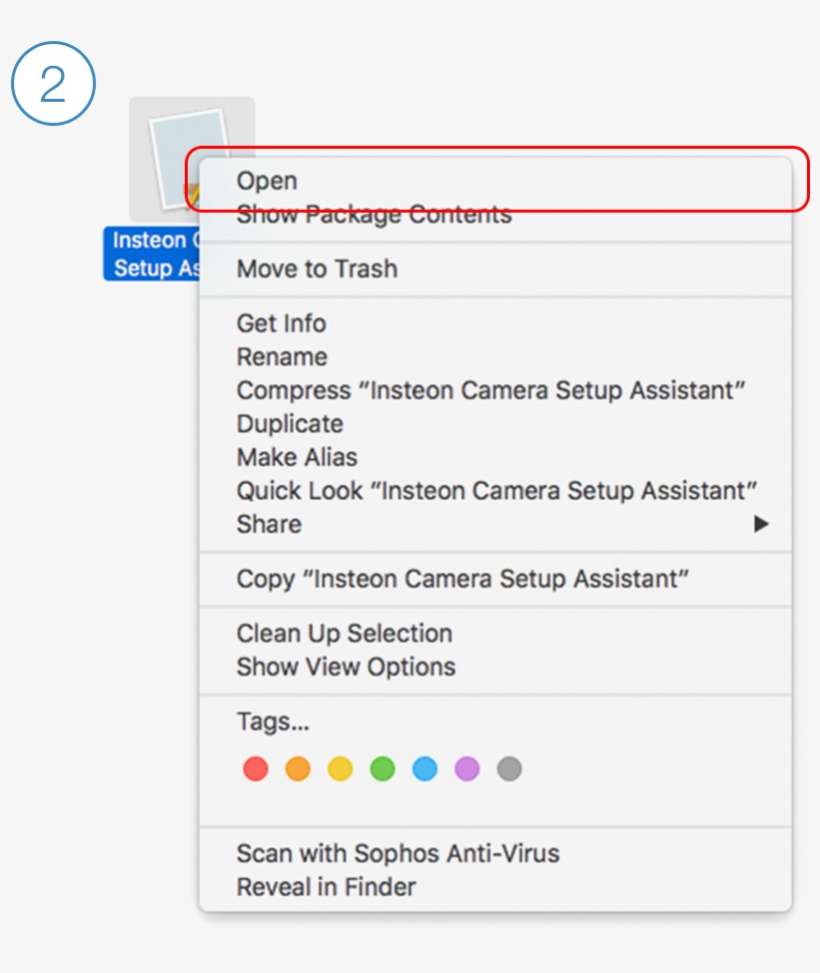Select "Get Info"
Viewport: 820px width, 973px height.
[x=280, y=323]
